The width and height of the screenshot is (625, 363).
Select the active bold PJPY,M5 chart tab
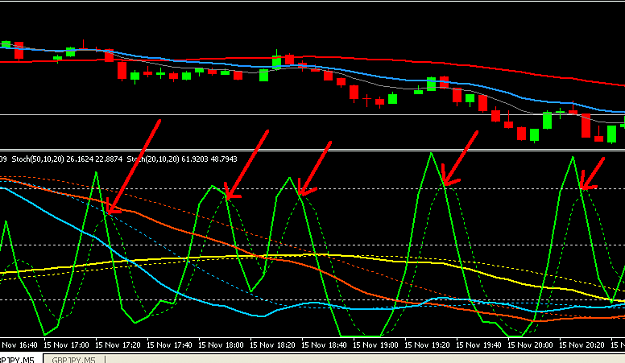tap(18, 359)
